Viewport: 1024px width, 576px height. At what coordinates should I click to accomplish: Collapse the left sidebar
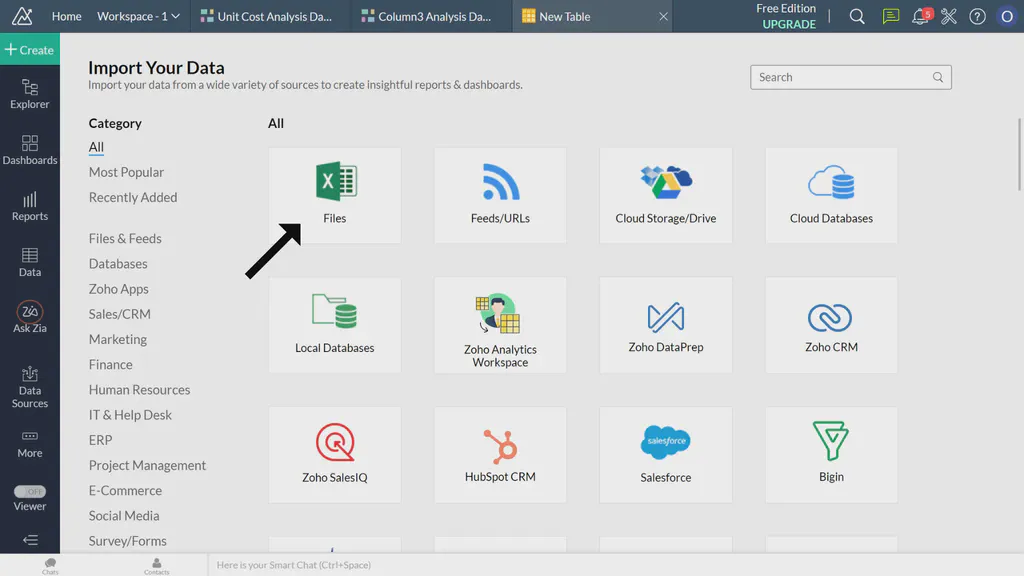[x=29, y=540]
